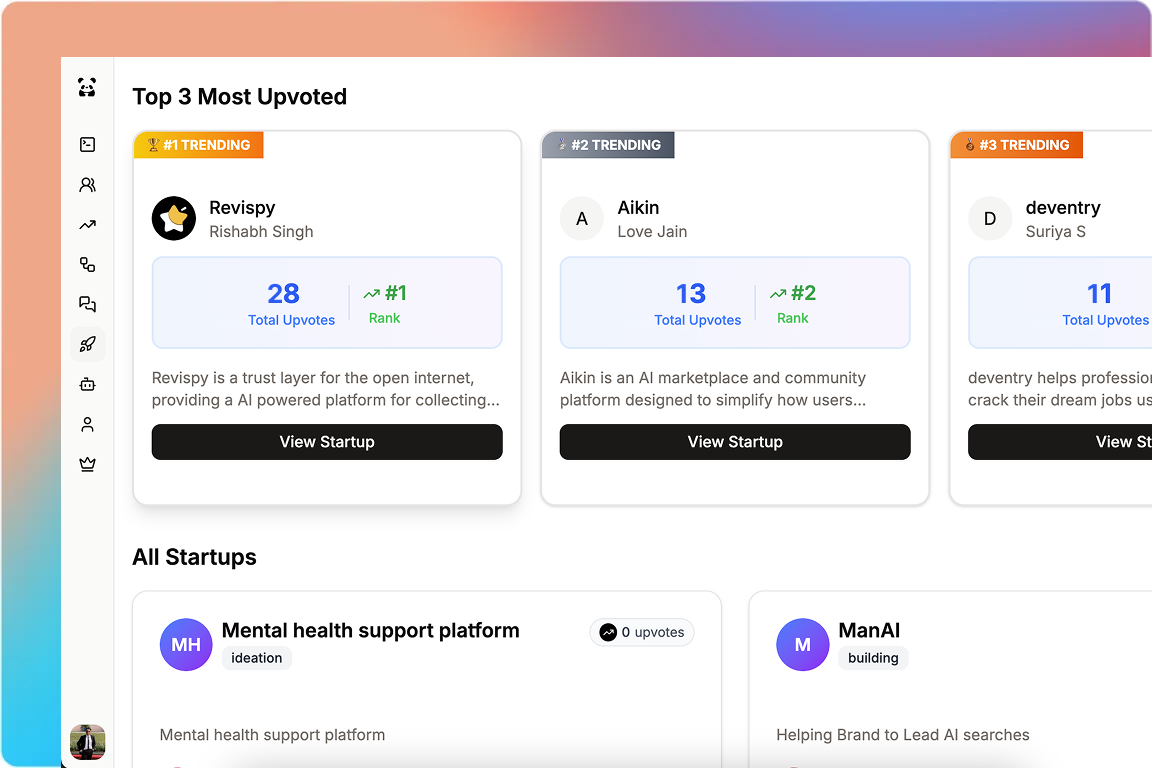The width and height of the screenshot is (1152, 768).
Task: Select the rocket startups sidebar icon
Action: [x=87, y=344]
